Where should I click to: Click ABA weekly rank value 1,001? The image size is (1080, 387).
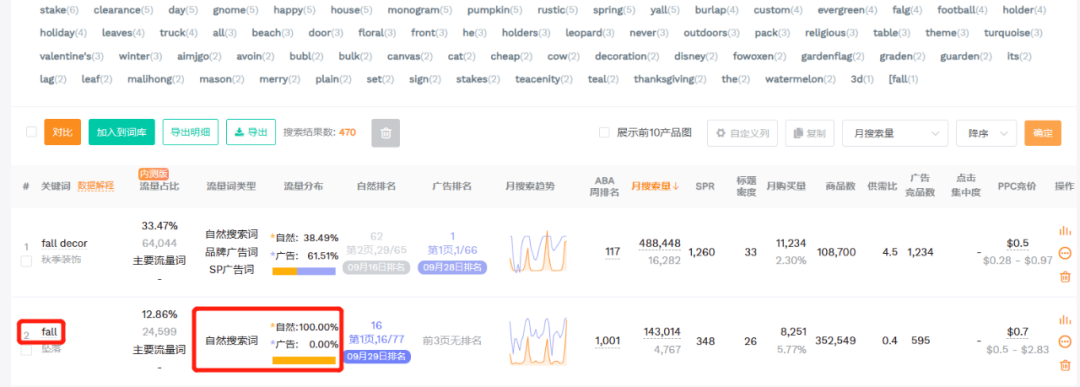click(608, 340)
